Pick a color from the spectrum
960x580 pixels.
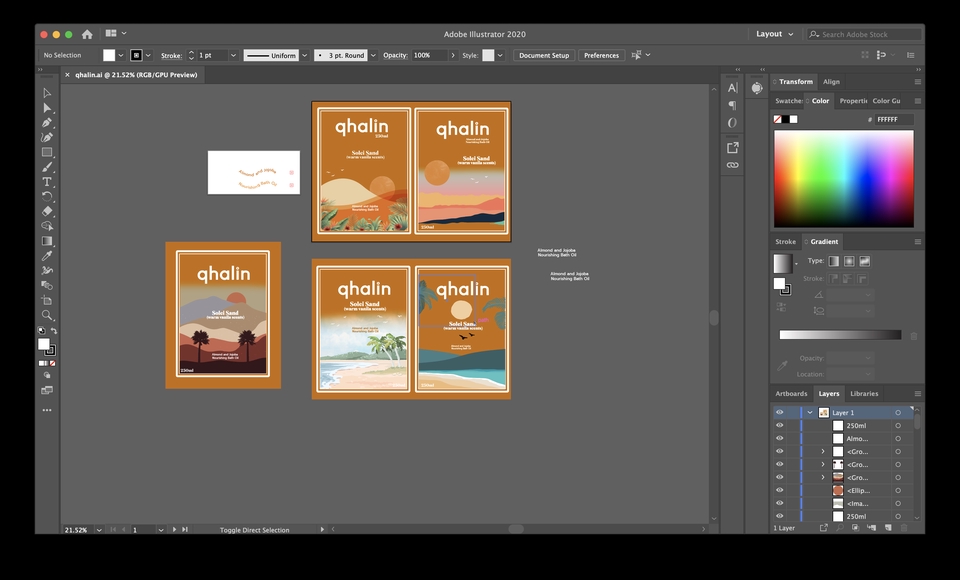point(843,178)
